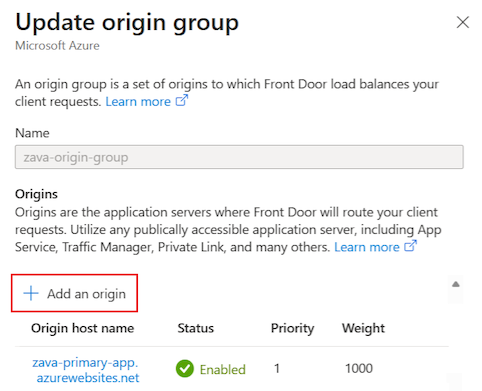Open zava-primary-app.azurewebsites.net origin

86,370
